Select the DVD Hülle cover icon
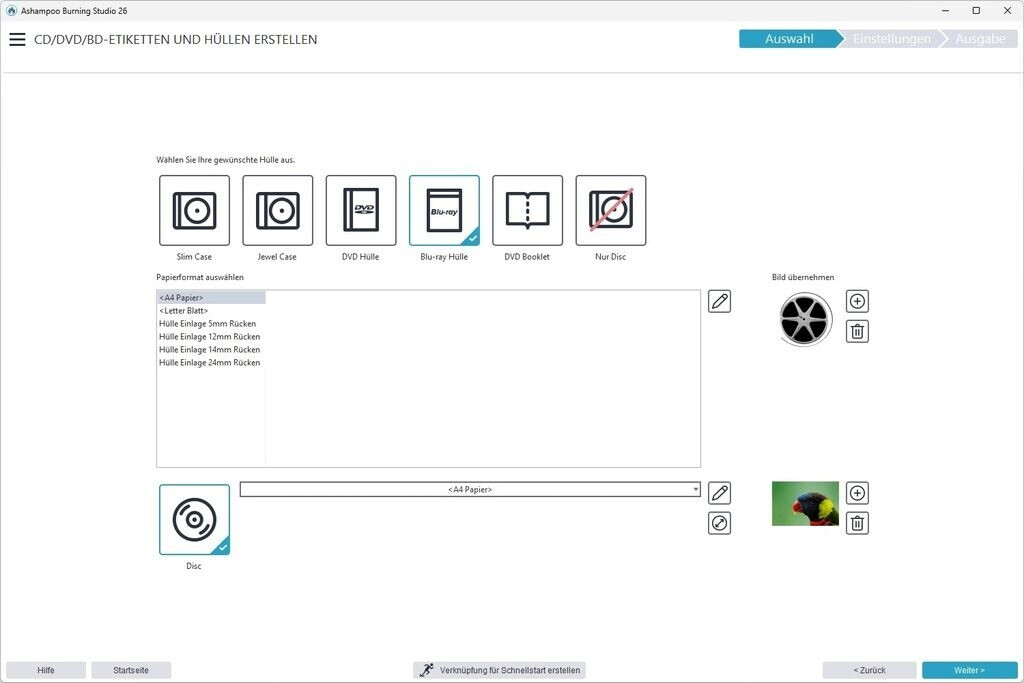Screen dimensions: 1024x683 coord(361,210)
